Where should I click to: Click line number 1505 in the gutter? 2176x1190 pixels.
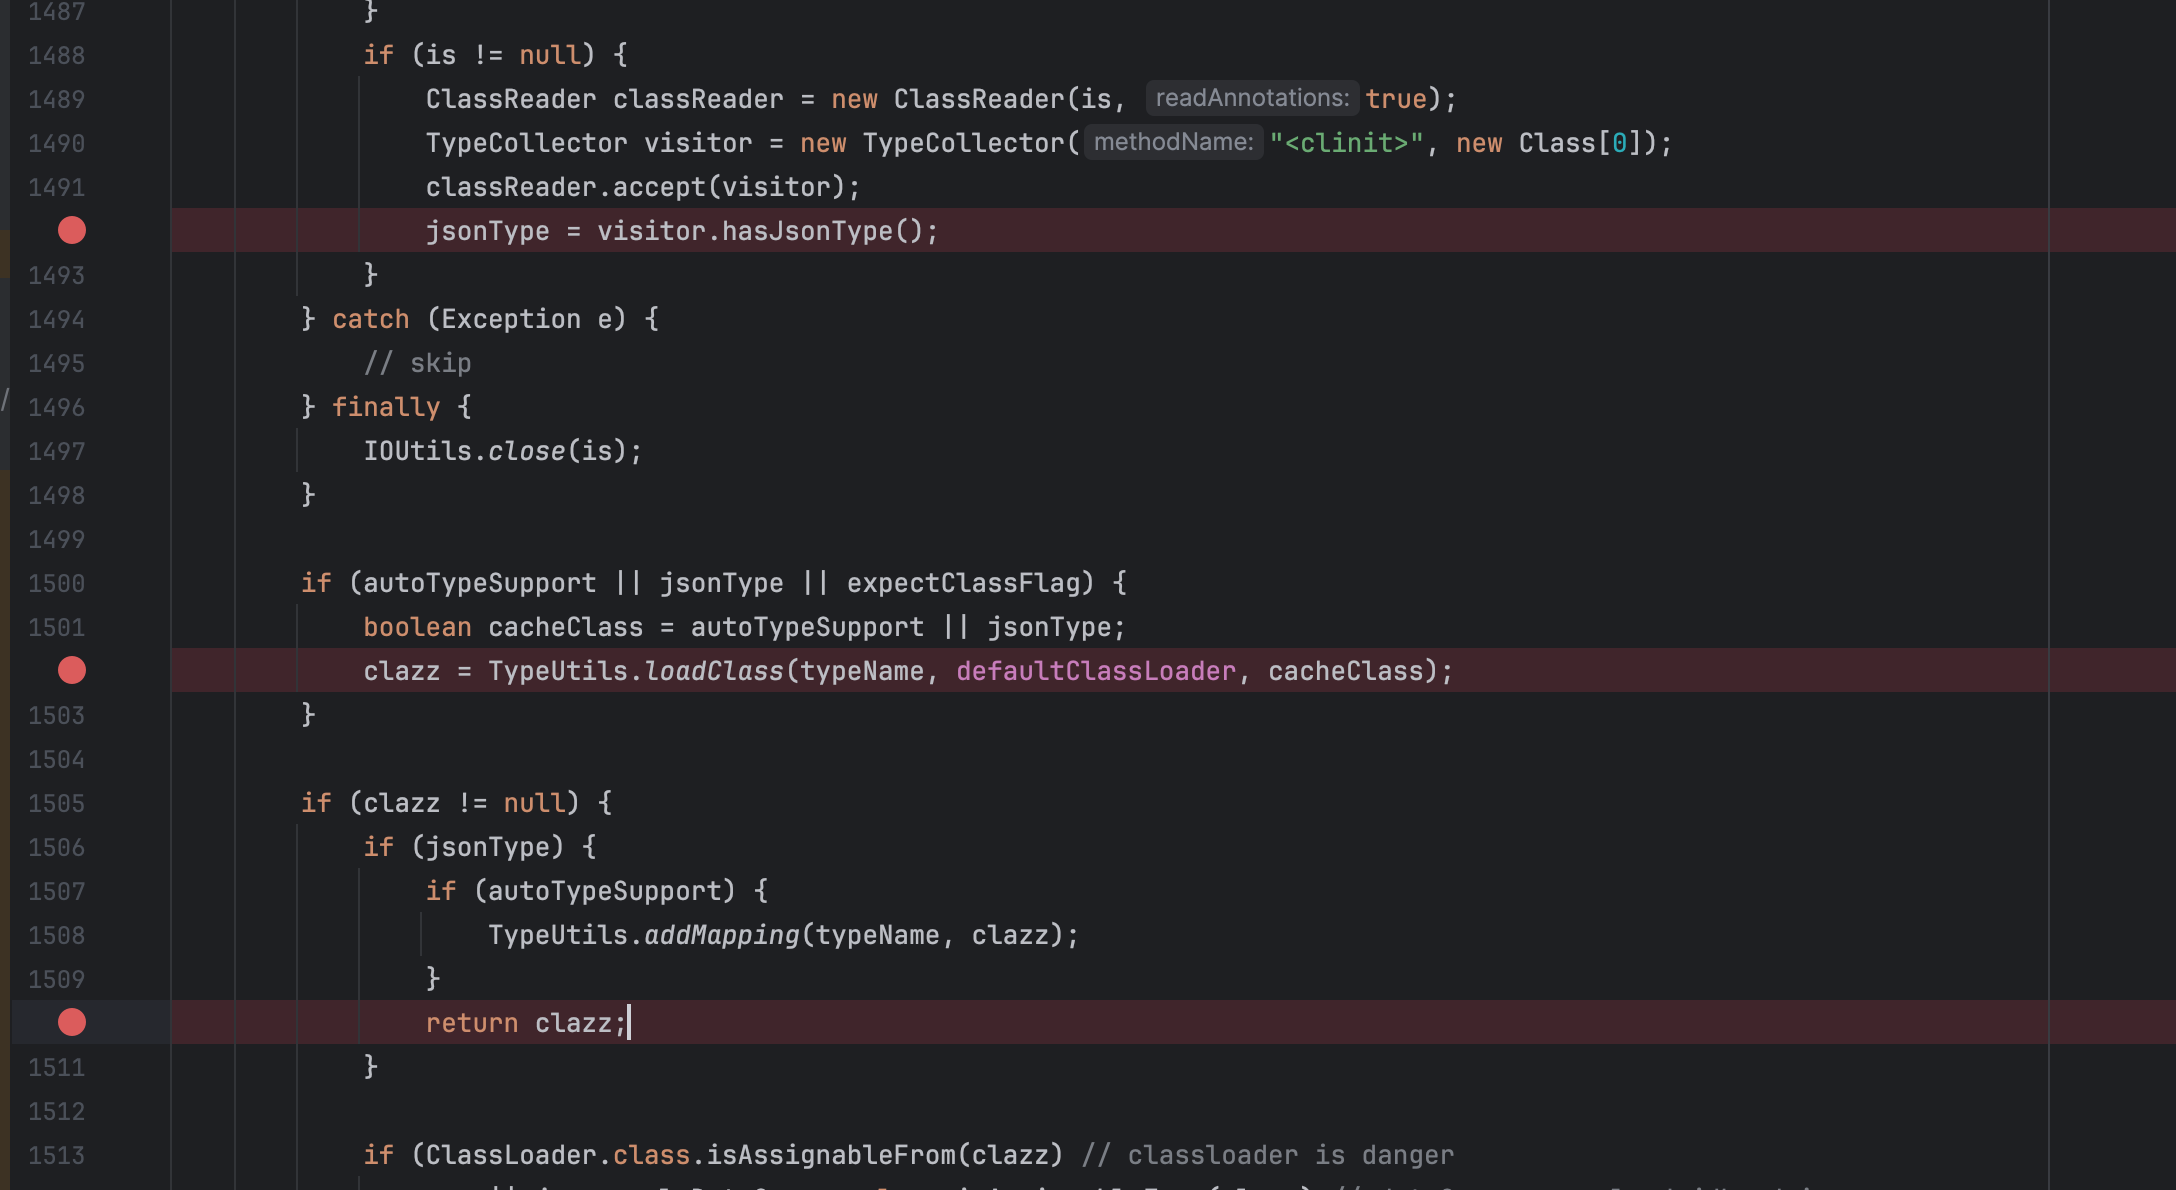57,803
